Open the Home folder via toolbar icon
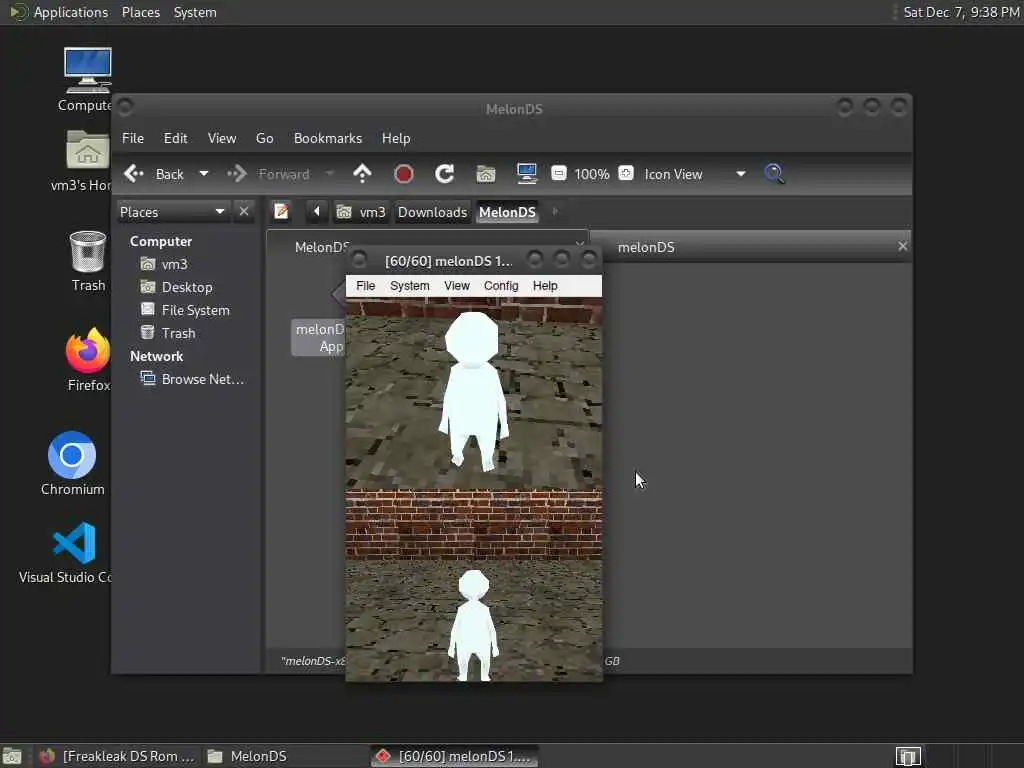1024x768 pixels. [486, 174]
